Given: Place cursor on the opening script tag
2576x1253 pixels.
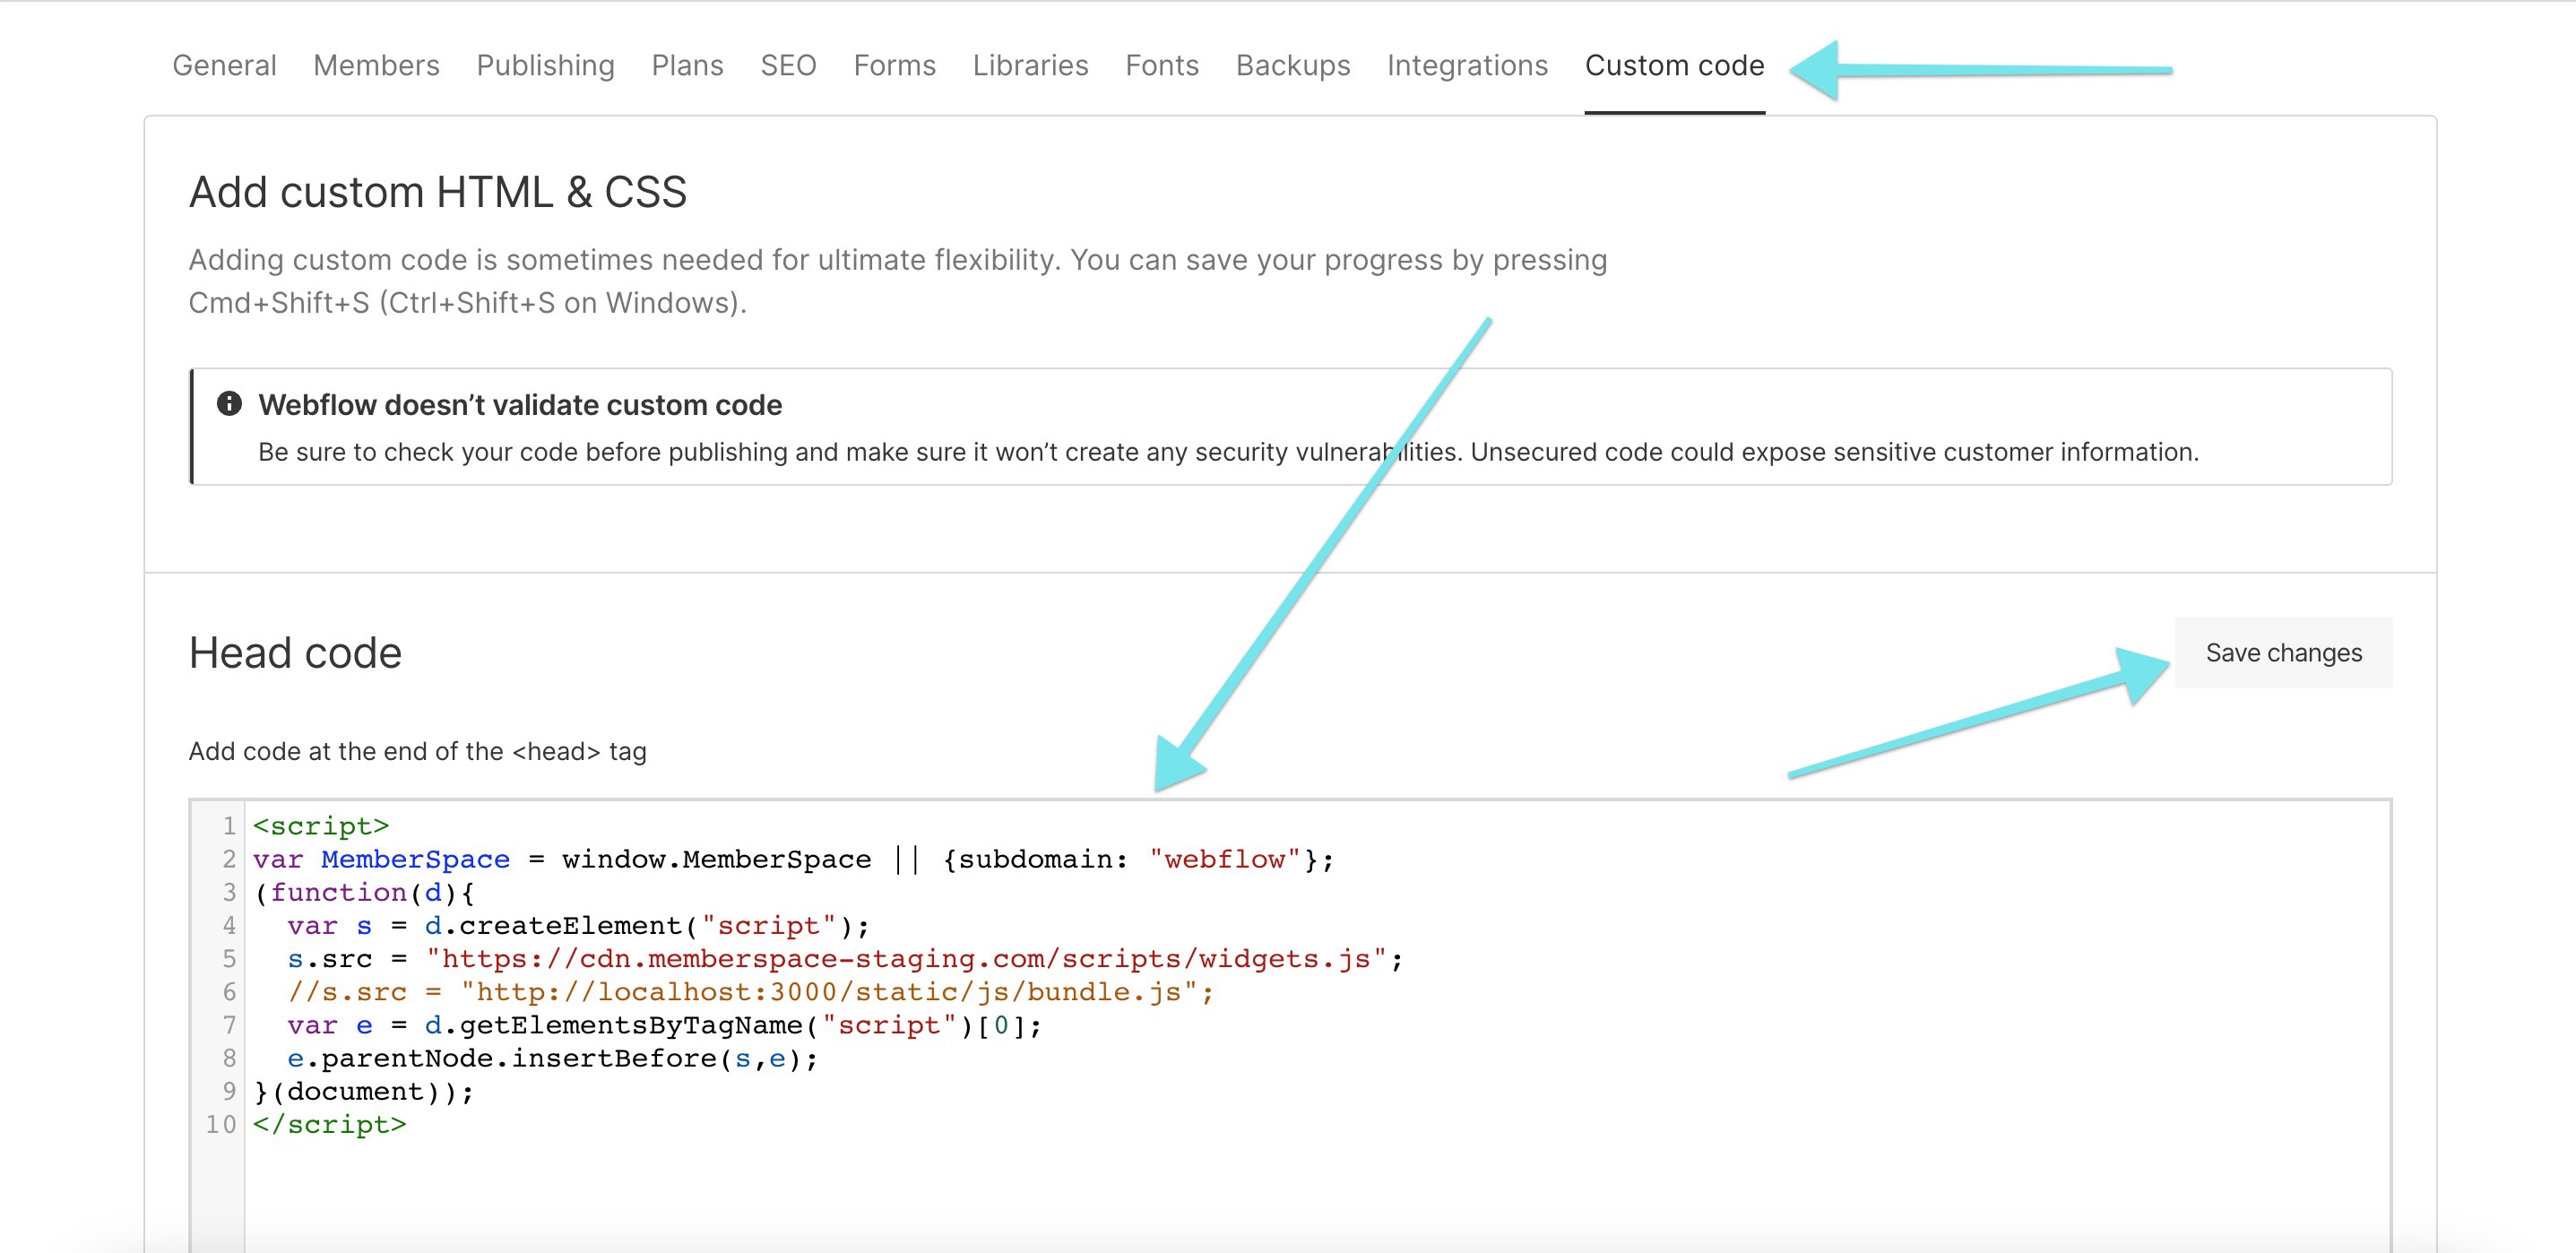Looking at the screenshot, I should [320, 826].
